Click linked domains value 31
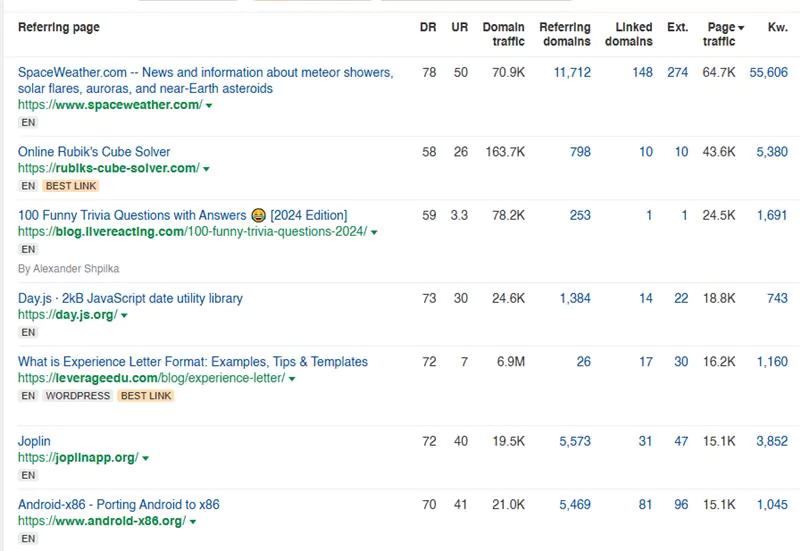 pos(645,441)
